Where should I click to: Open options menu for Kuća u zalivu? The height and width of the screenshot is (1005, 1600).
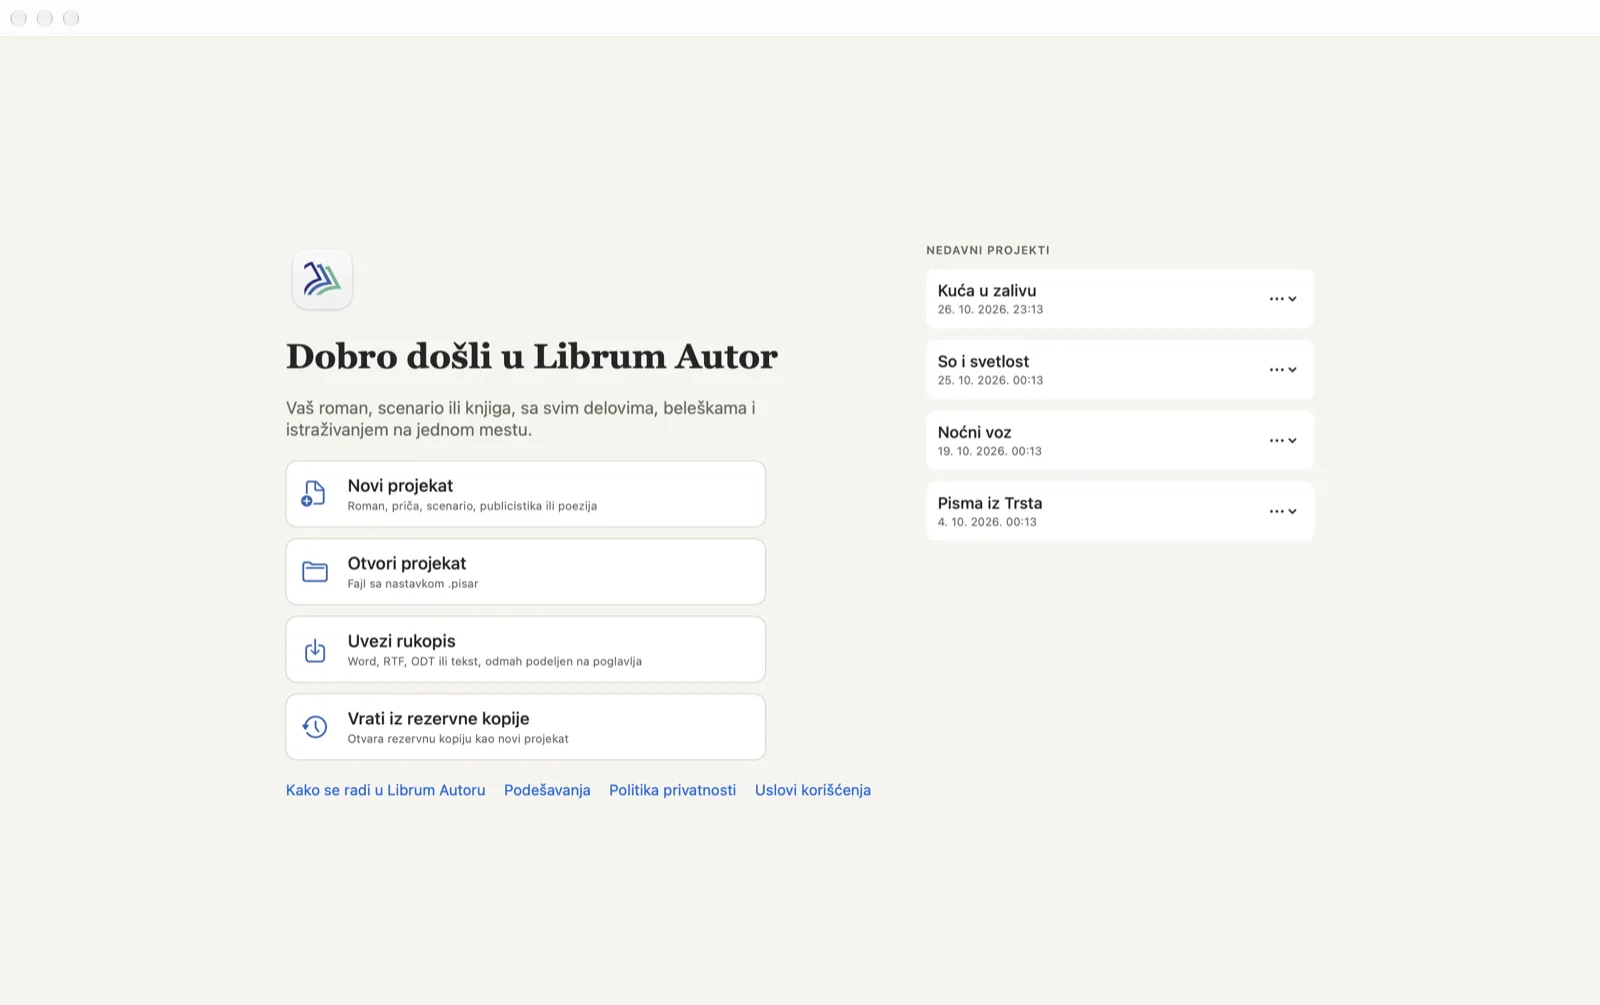click(1283, 299)
